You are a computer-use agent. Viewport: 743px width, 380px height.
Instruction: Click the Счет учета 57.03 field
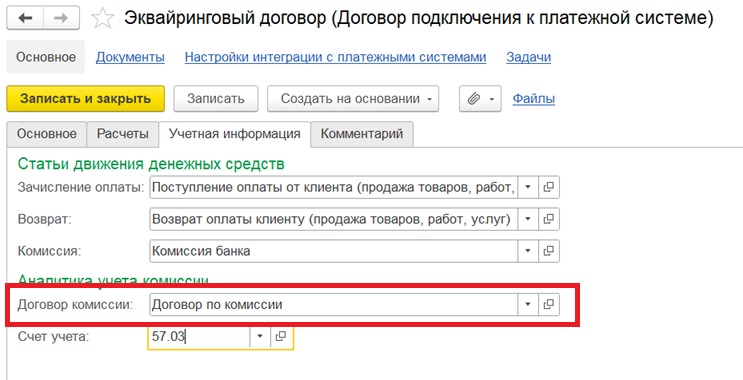tap(199, 336)
